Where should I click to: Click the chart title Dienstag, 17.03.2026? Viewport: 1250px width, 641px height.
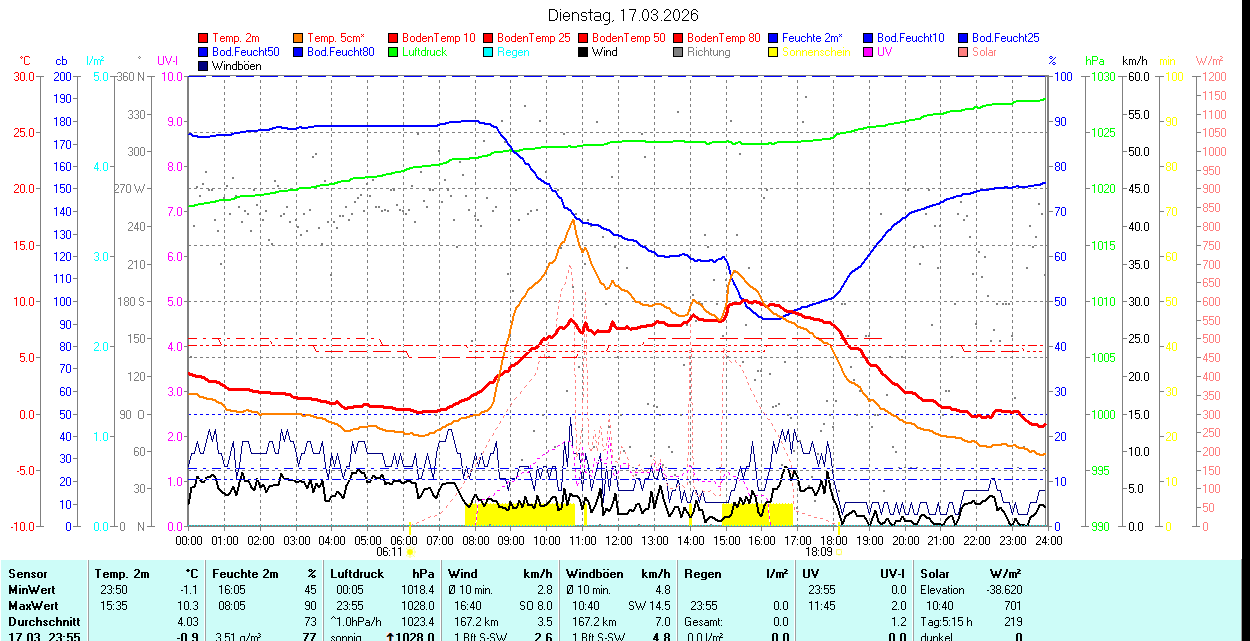pos(623,15)
